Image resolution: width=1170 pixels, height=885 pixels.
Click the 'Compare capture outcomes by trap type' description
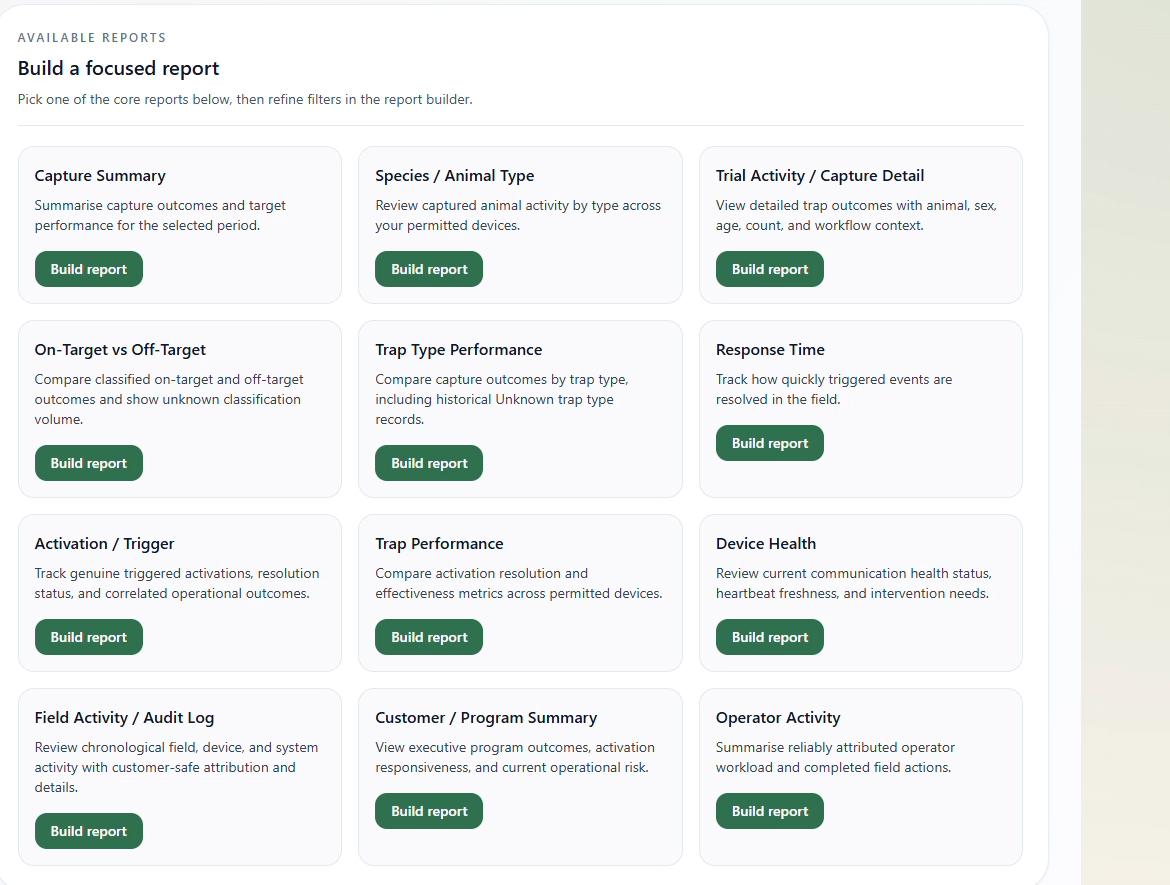pyautogui.click(x=502, y=399)
